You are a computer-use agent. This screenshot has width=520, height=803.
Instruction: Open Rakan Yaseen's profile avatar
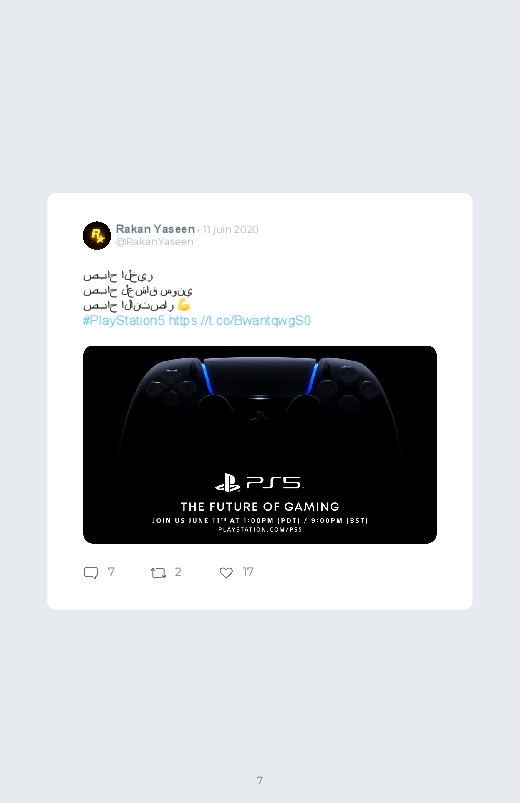tap(97, 236)
